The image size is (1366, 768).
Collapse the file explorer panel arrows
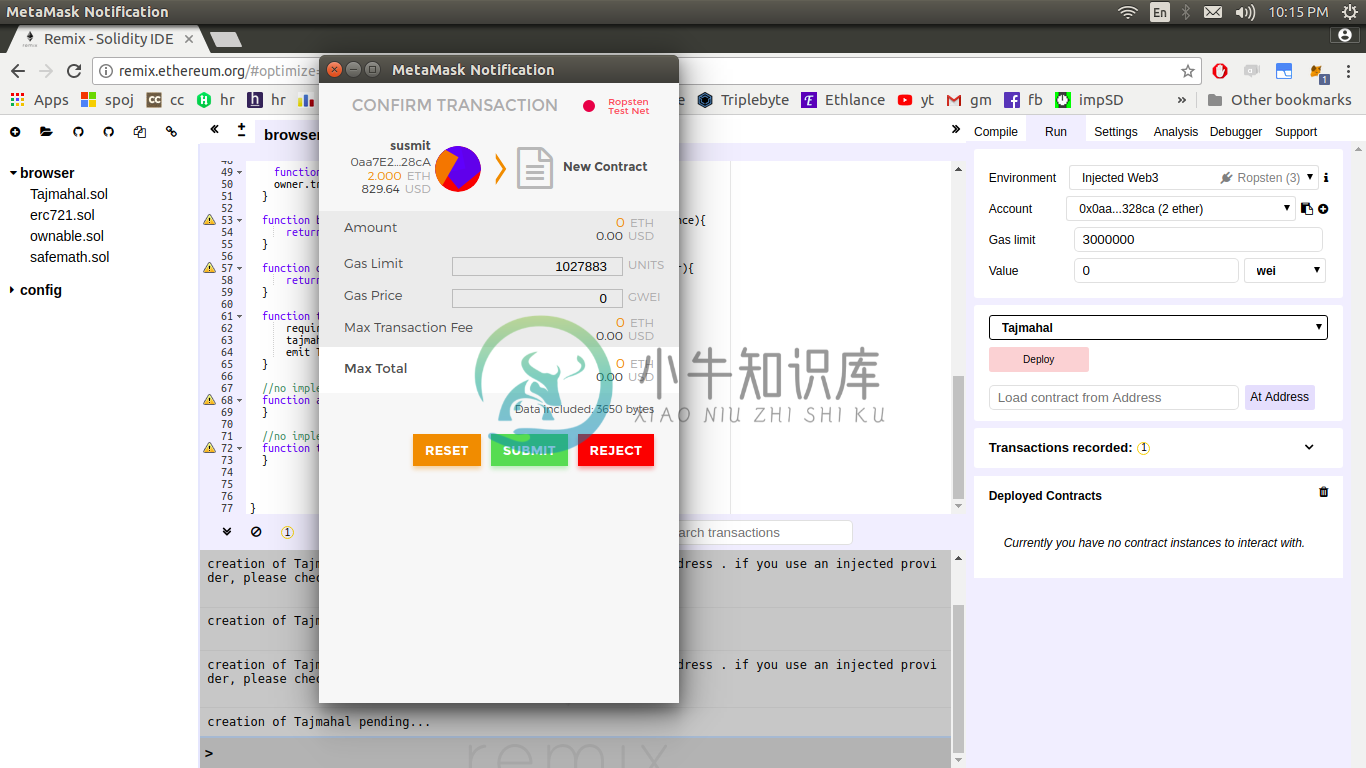click(215, 130)
